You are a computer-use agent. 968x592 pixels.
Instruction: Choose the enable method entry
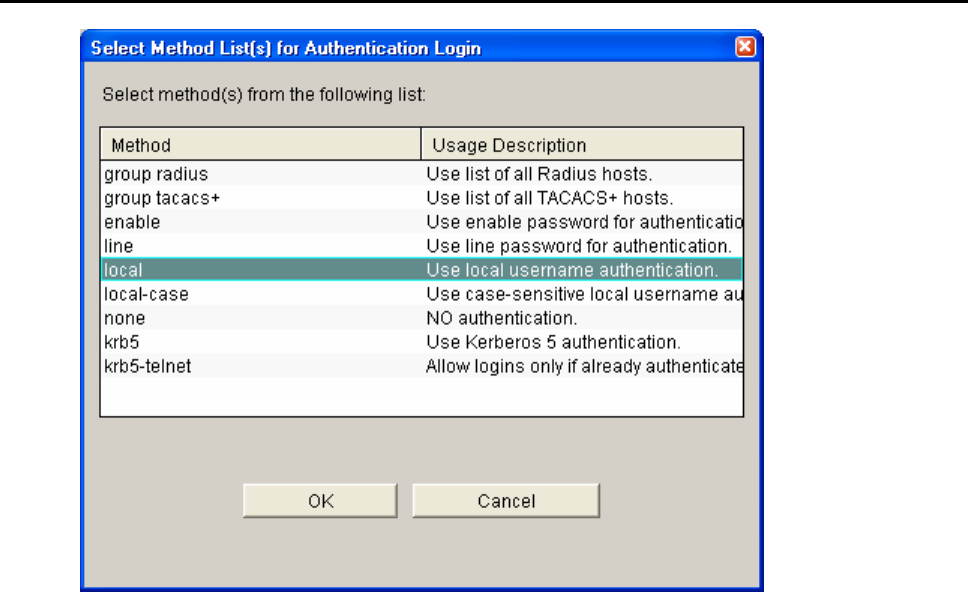(x=422, y=222)
